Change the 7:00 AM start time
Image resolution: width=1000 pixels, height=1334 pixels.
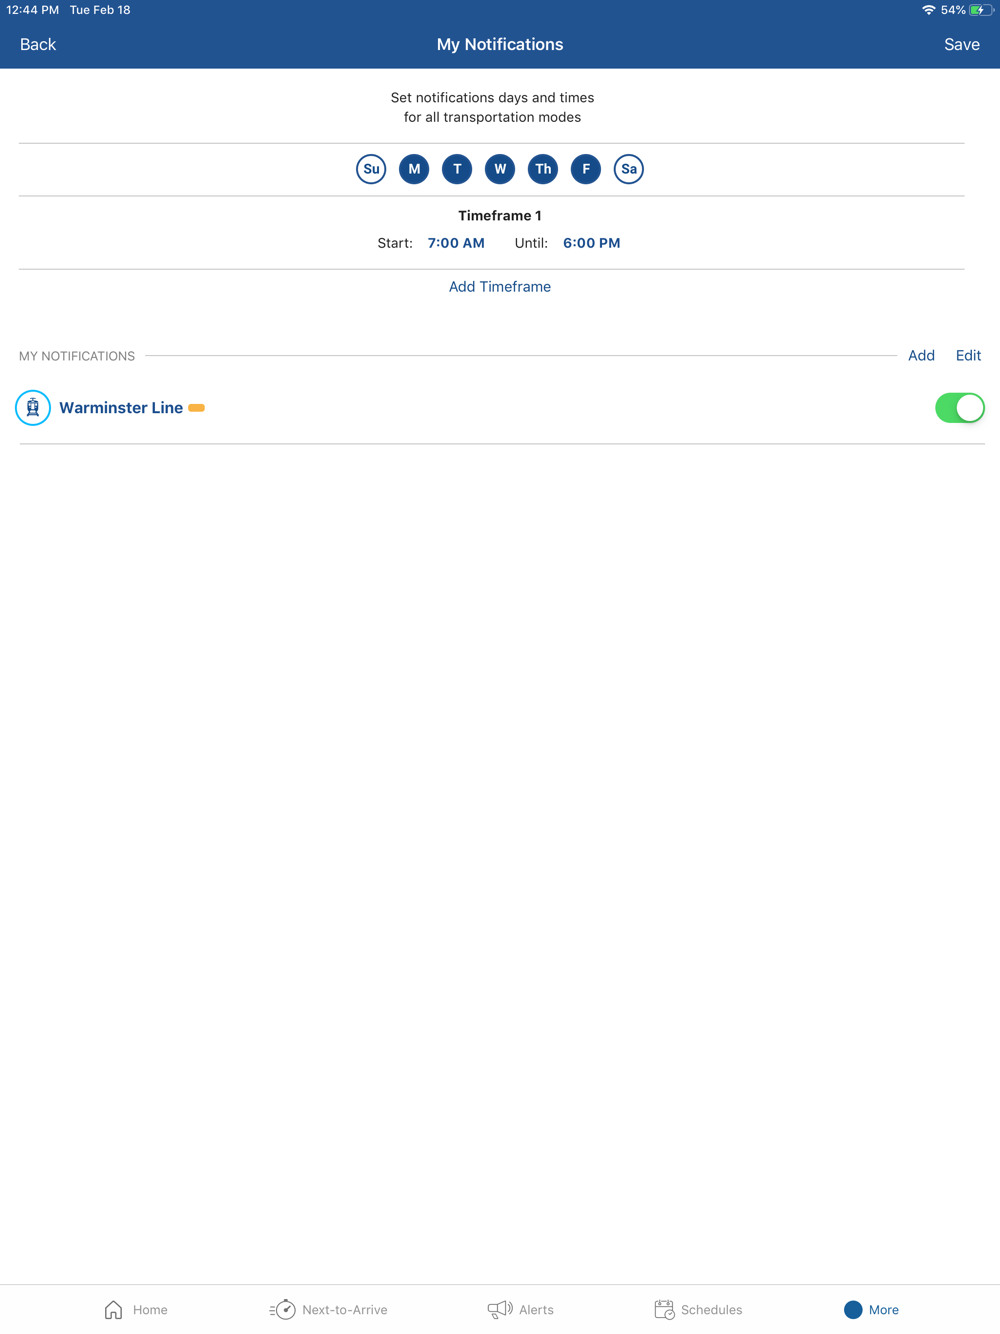pyautogui.click(x=456, y=243)
